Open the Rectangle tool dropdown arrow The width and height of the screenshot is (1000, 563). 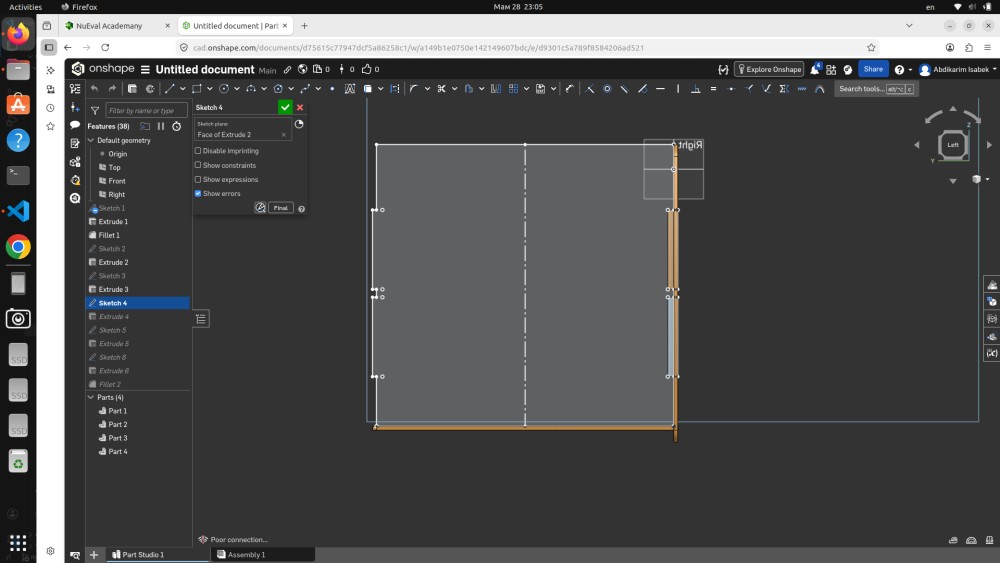[x=209, y=89]
